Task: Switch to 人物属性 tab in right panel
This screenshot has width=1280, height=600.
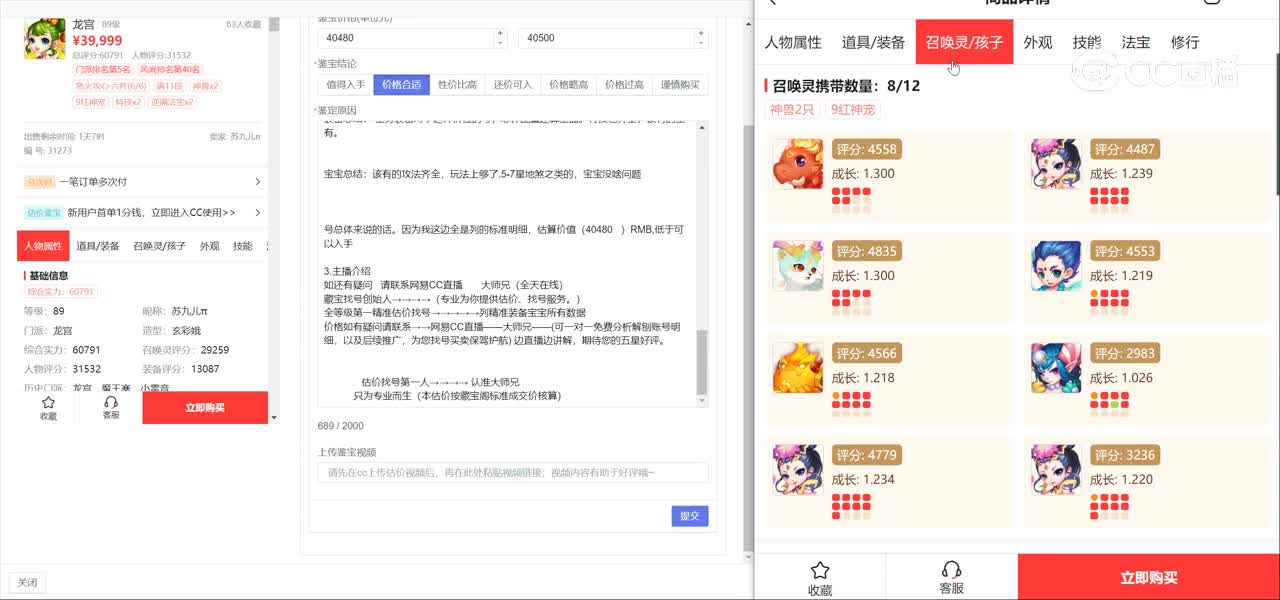Action: pyautogui.click(x=793, y=42)
